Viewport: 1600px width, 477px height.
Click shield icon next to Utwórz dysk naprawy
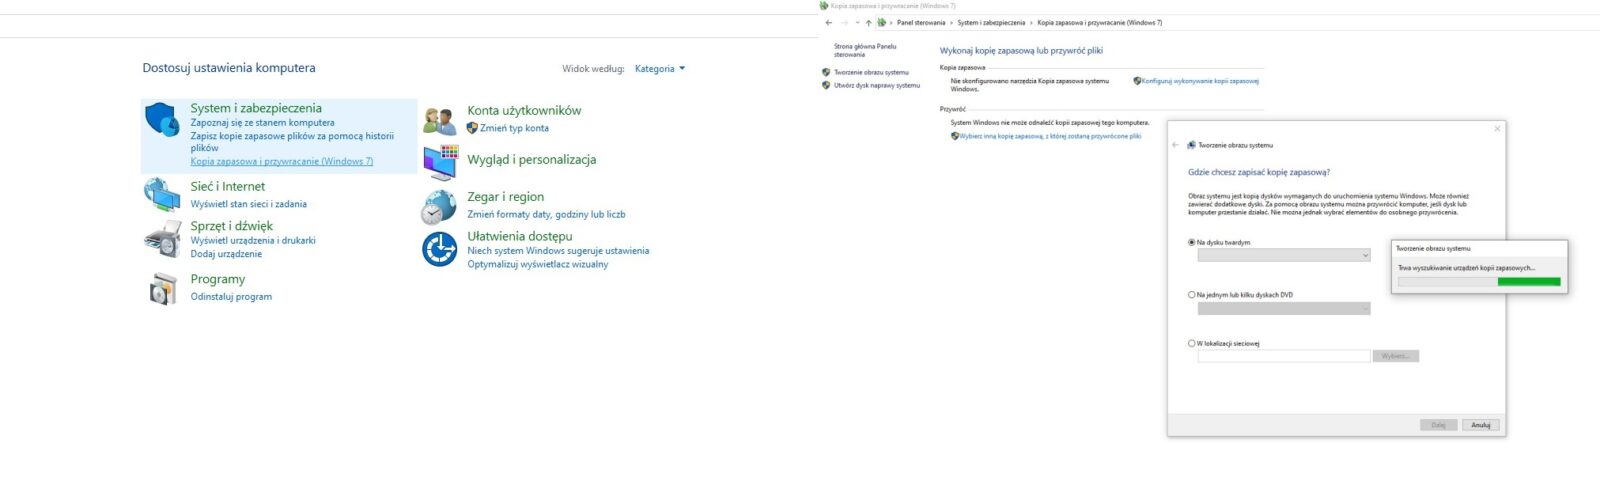[x=826, y=85]
